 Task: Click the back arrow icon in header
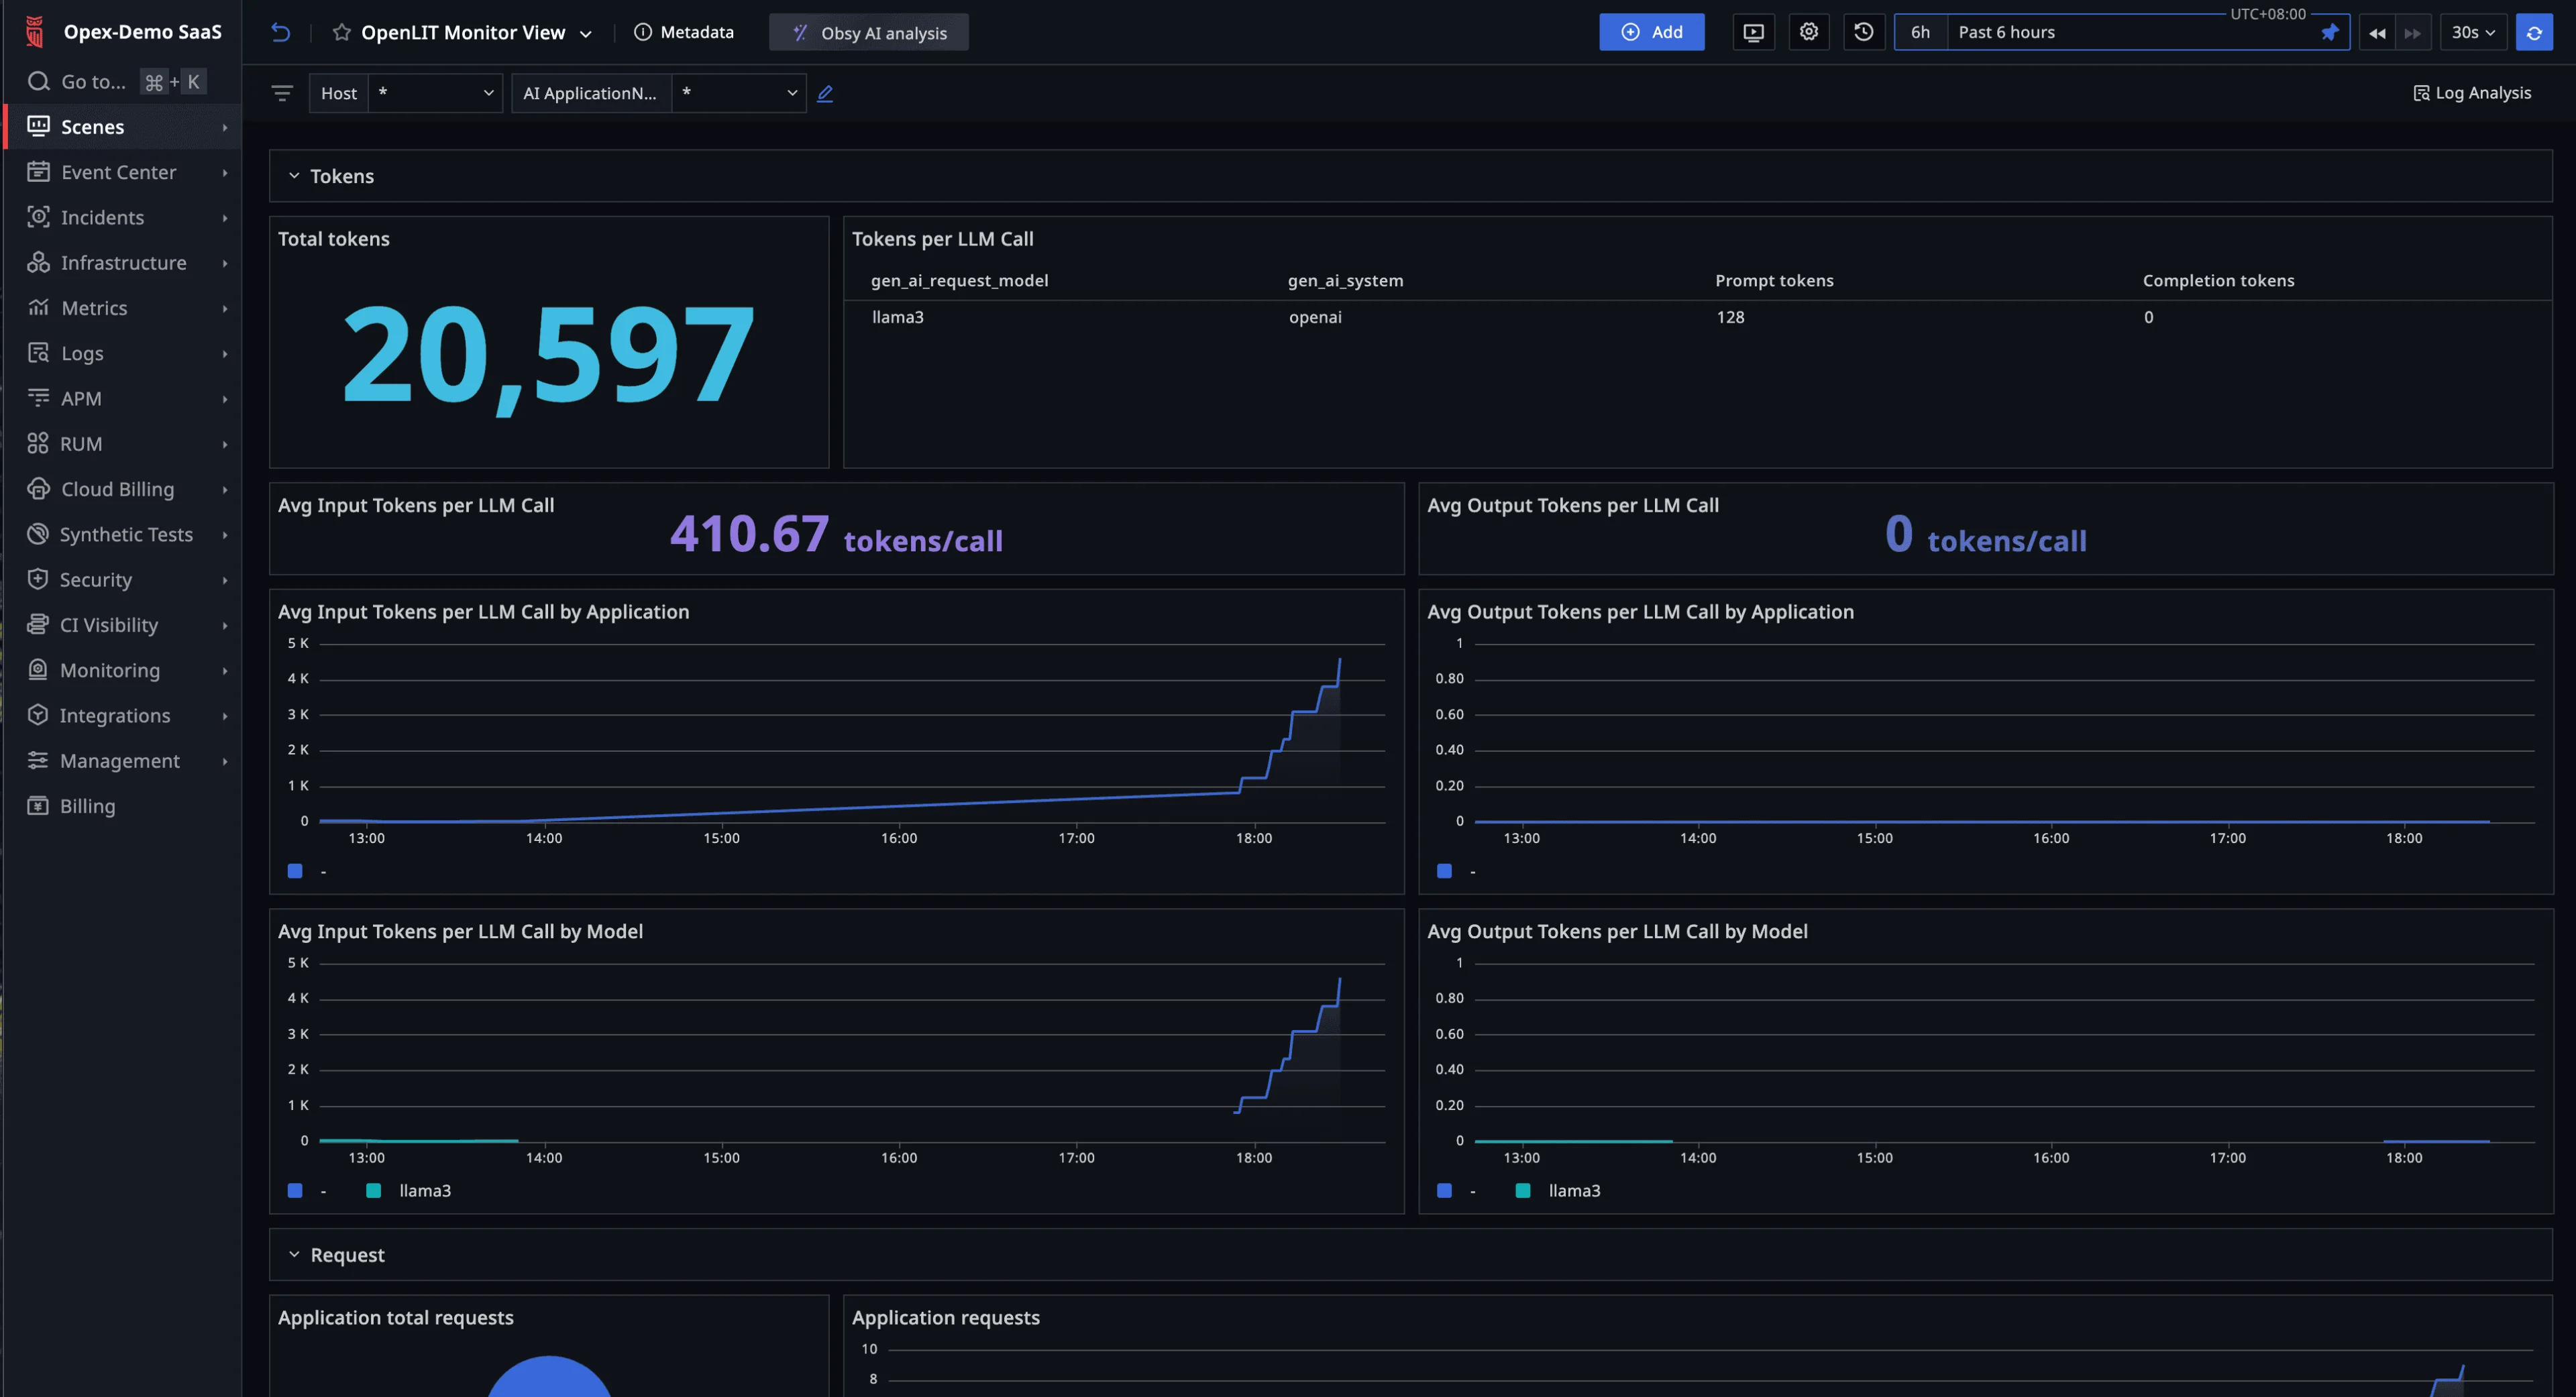coord(281,32)
